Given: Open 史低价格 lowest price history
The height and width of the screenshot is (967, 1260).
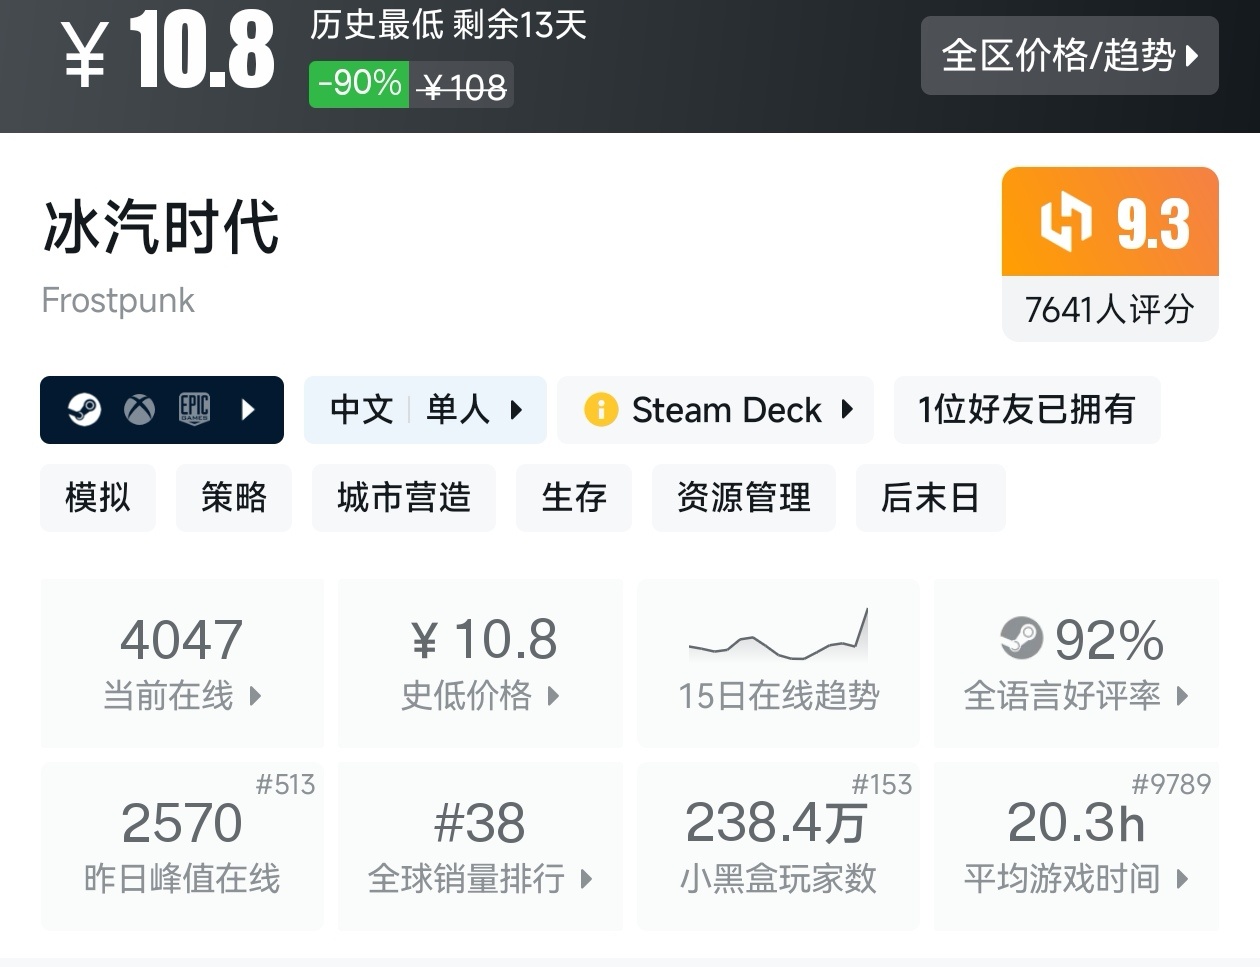Looking at the screenshot, I should coord(480,662).
